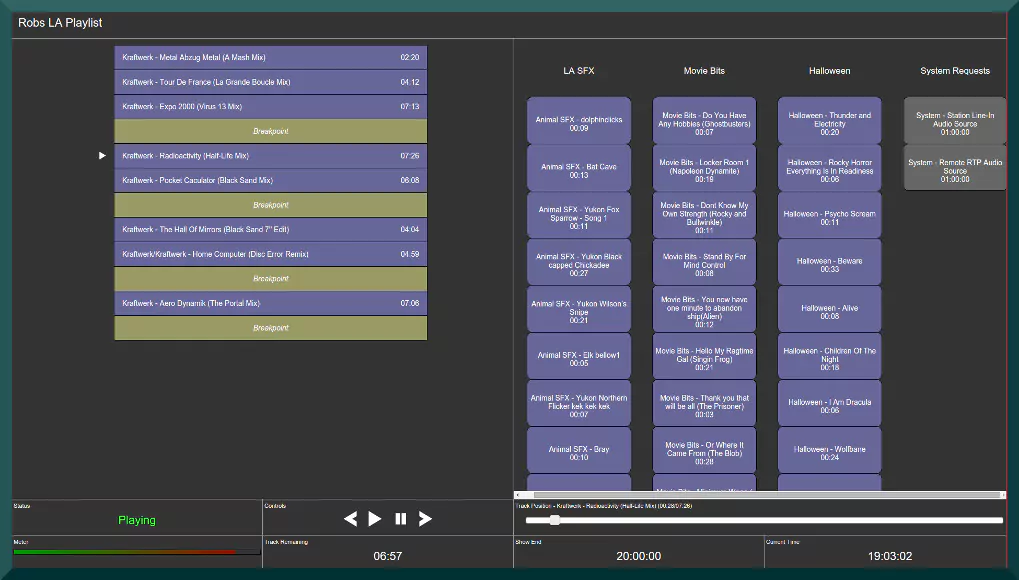Image resolution: width=1019 pixels, height=580 pixels.
Task: Trigger Animal SFX - Yukon Fox Sparrow cart
Action: 578,215
